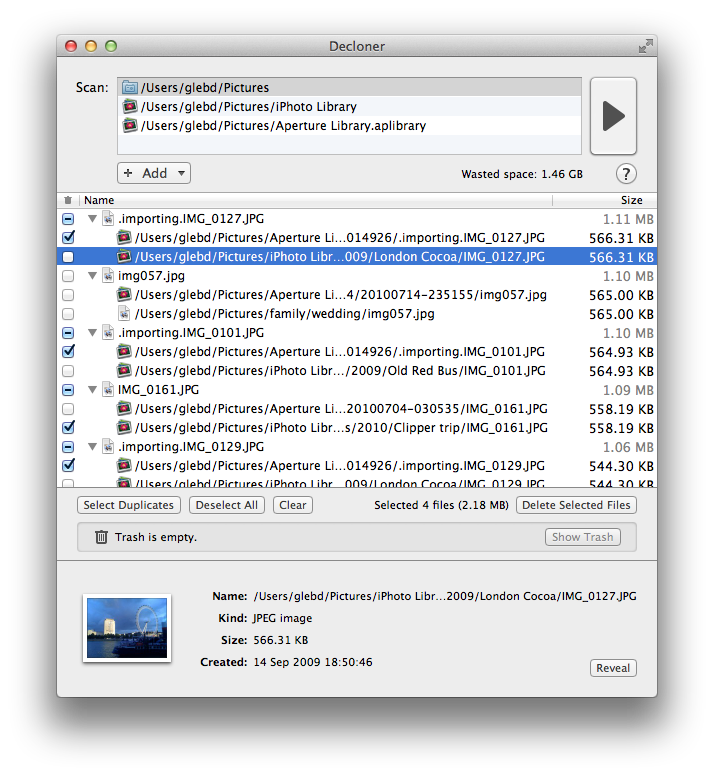Image resolution: width=714 pixels, height=776 pixels.
Task: Select the Aperture Library.aplibrary scan entry
Action: click(x=349, y=125)
